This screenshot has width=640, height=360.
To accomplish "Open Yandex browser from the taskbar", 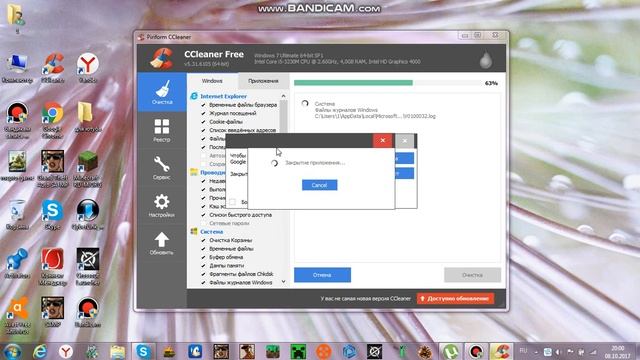I will (65, 351).
